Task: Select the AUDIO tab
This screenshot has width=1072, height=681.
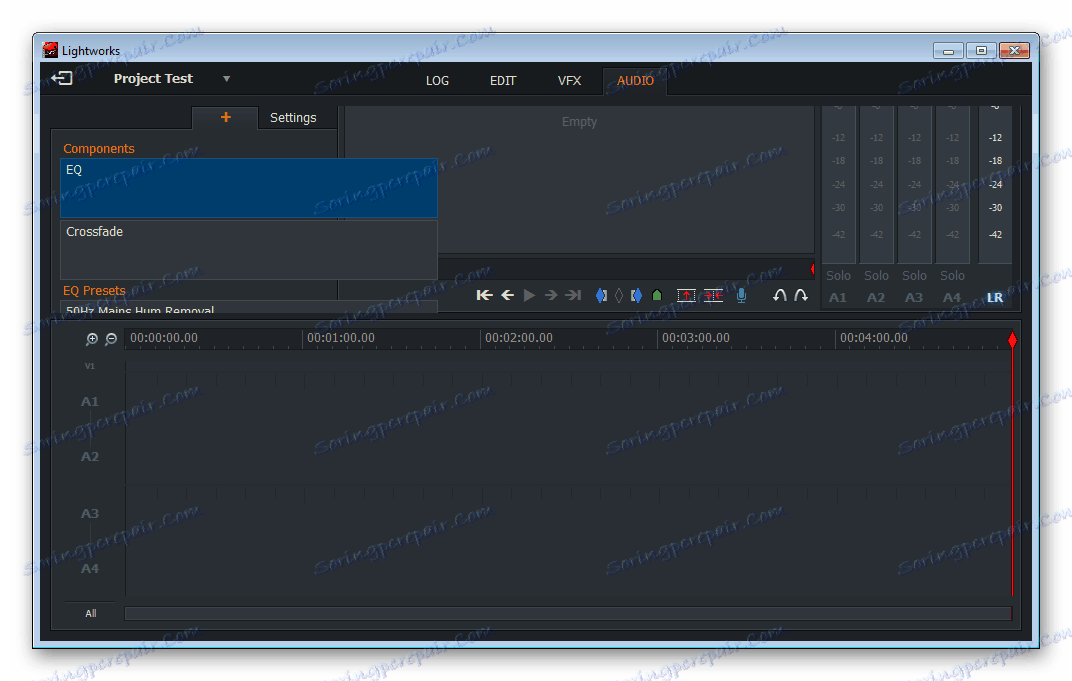Action: 635,81
